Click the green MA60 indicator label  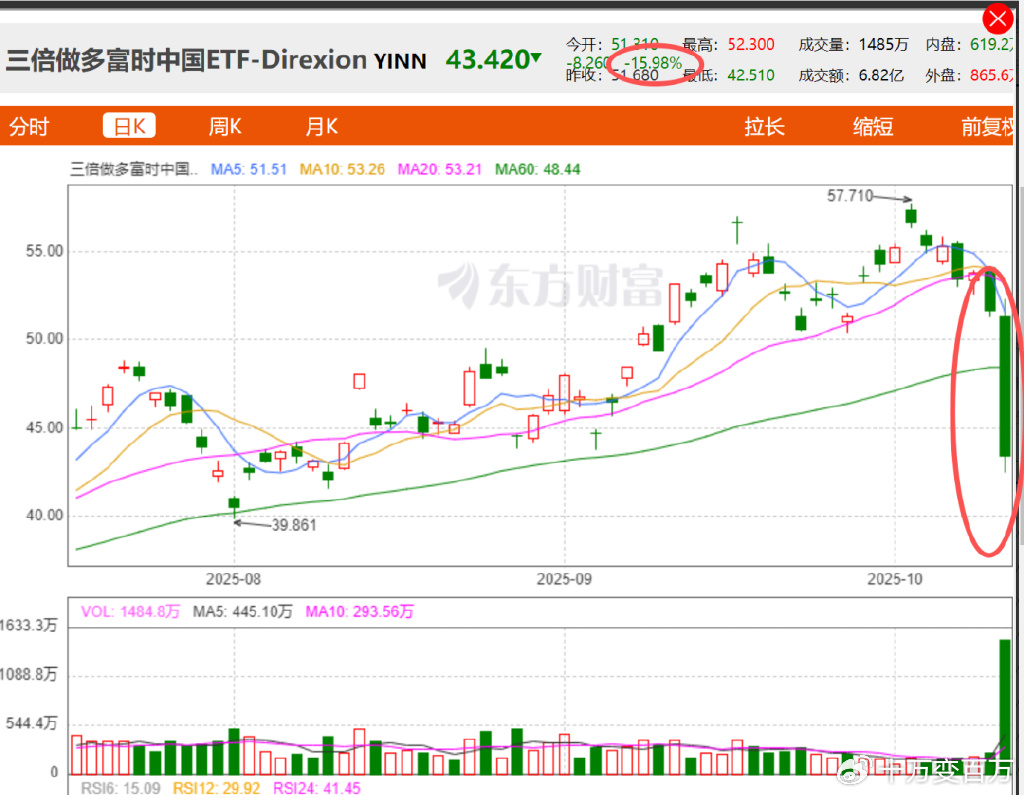click(x=537, y=170)
